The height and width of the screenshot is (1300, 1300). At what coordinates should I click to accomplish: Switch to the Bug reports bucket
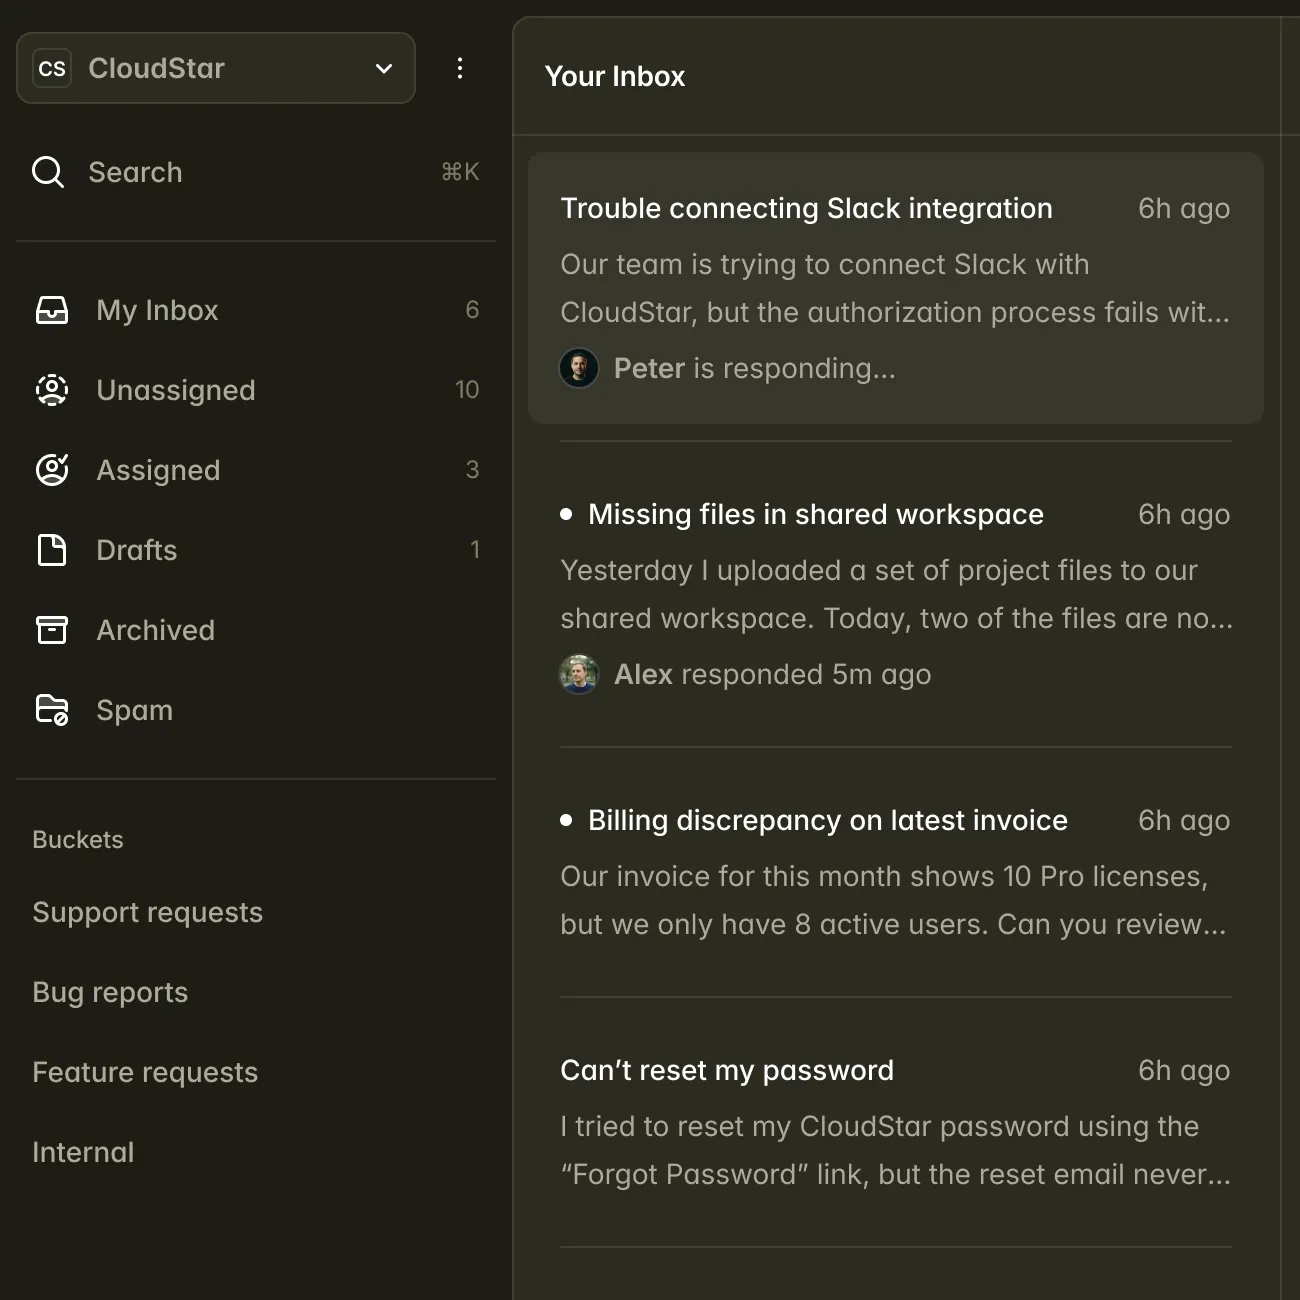(110, 992)
